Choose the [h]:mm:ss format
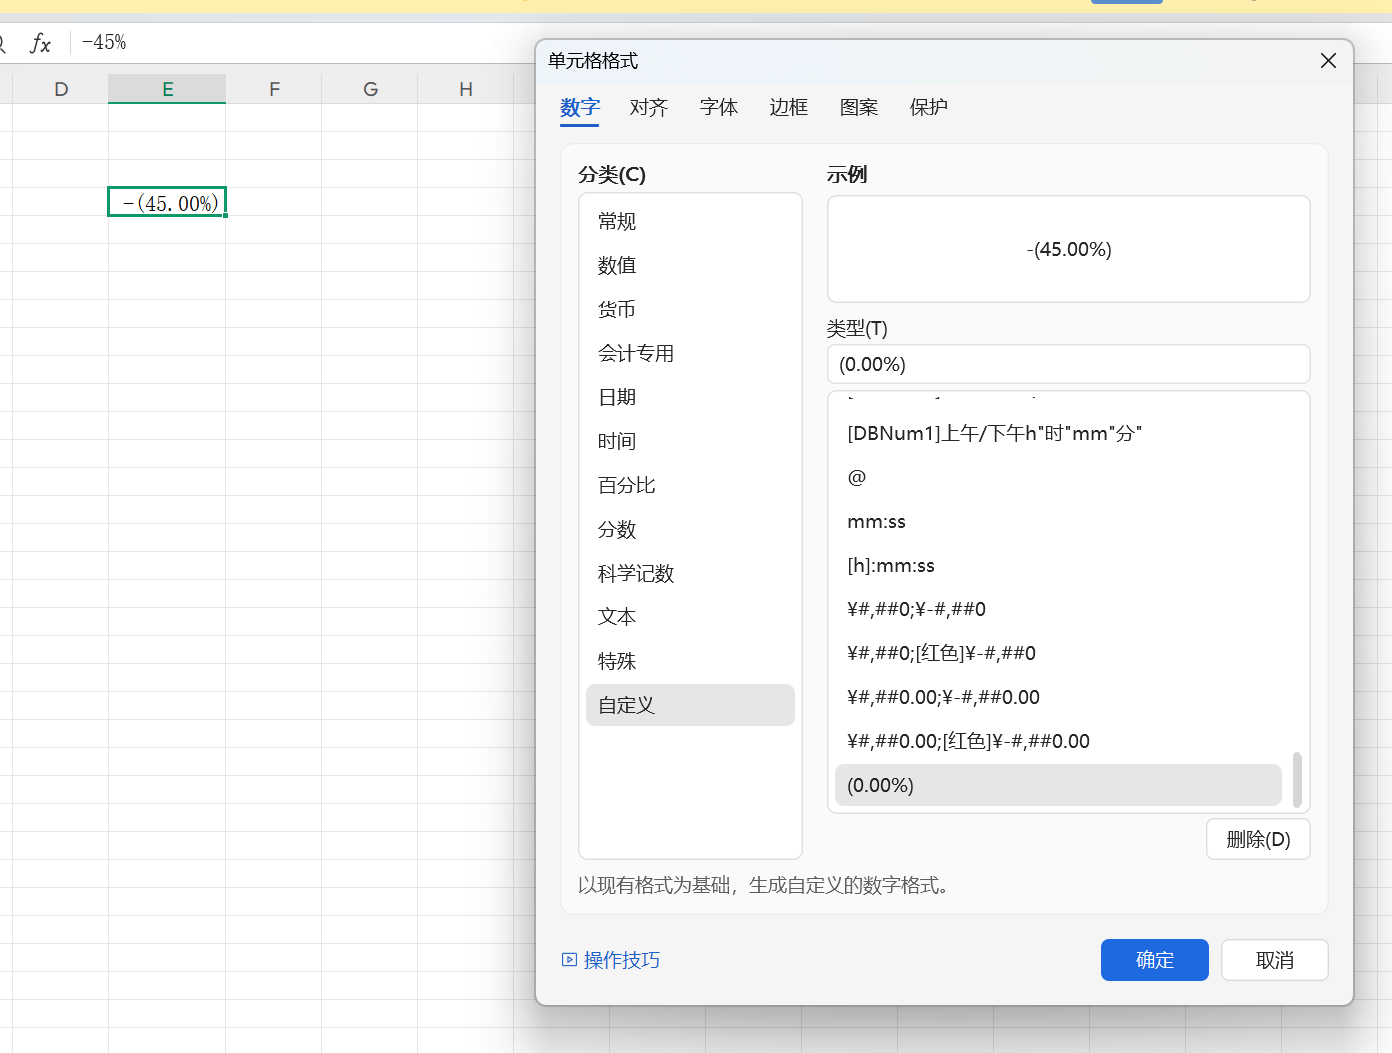Screen dimensions: 1392x1053 [x=1058, y=566]
